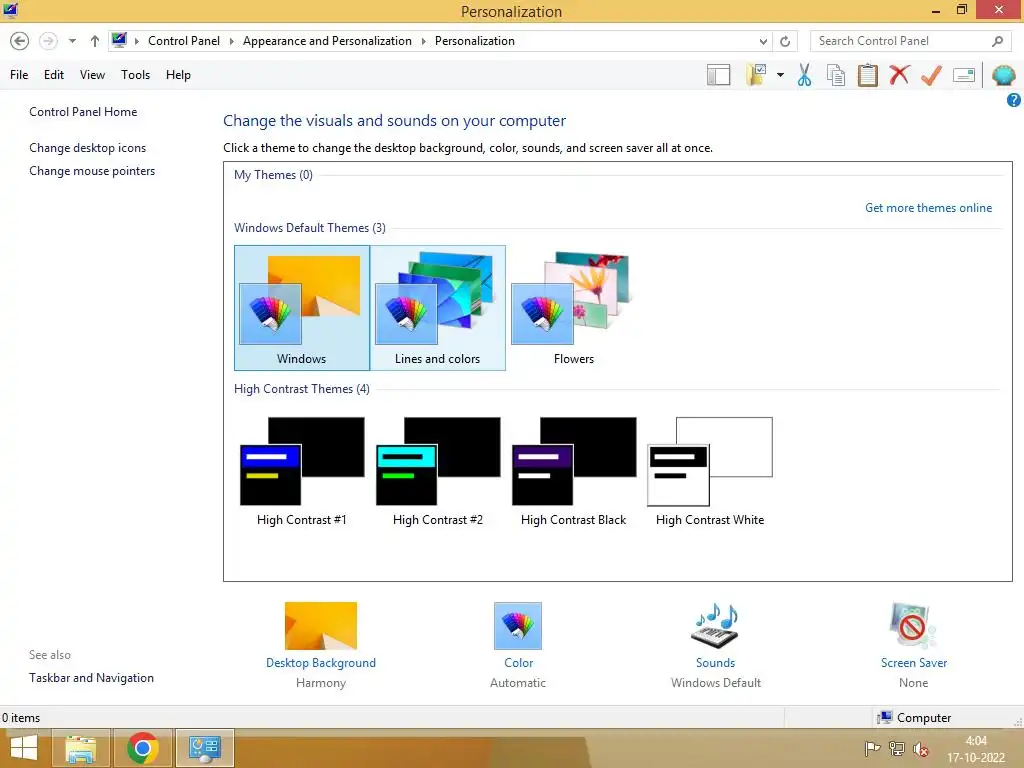Viewport: 1024px width, 768px height.
Task: Open the Desktop Background settings icon
Action: coord(321,626)
